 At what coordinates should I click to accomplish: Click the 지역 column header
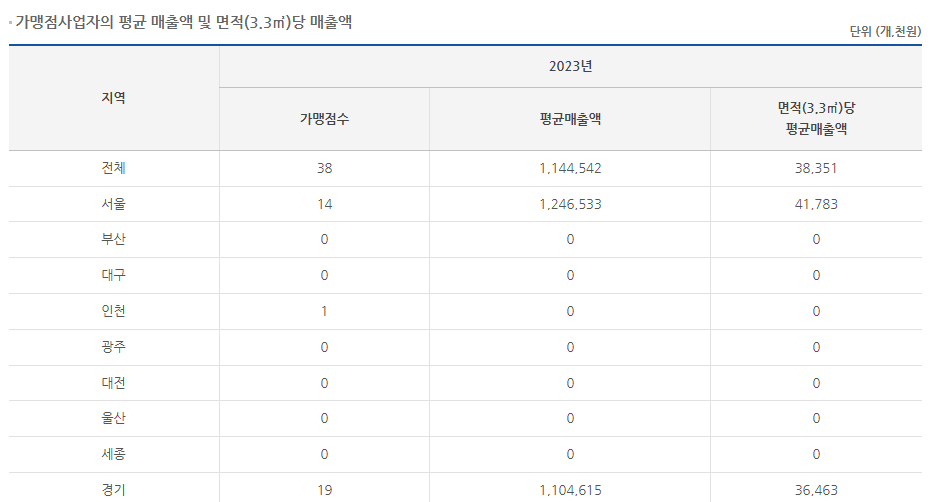[x=113, y=98]
